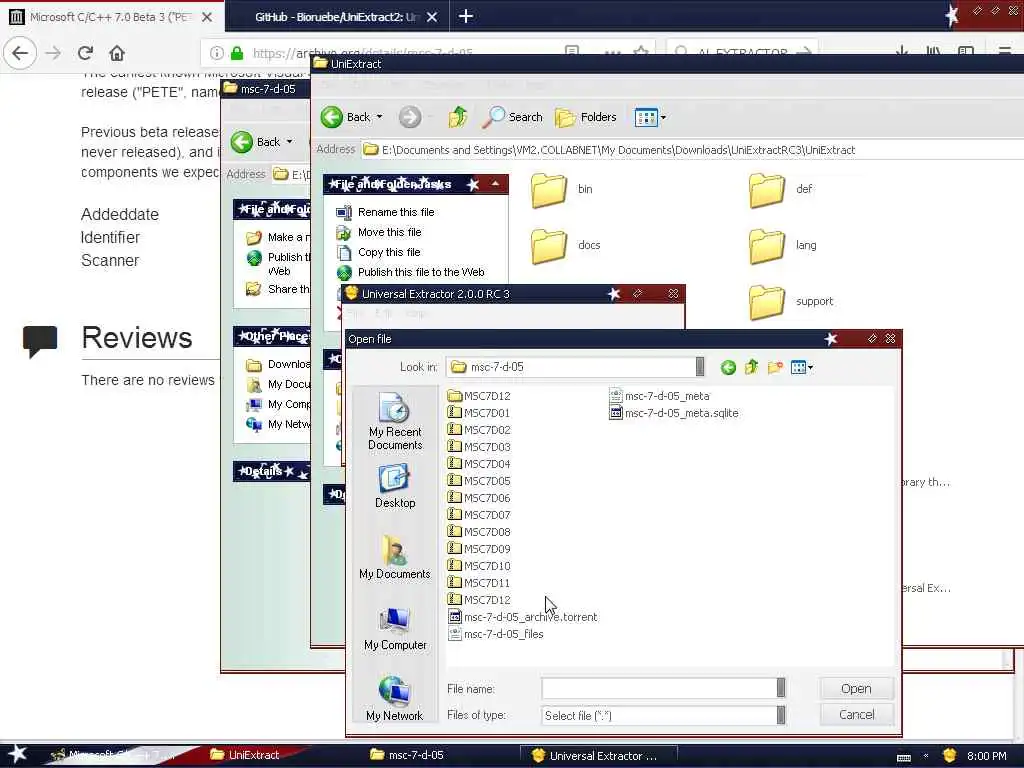Click Forward arrow in UniExtract window
This screenshot has height=768, width=1024.
coord(410,117)
